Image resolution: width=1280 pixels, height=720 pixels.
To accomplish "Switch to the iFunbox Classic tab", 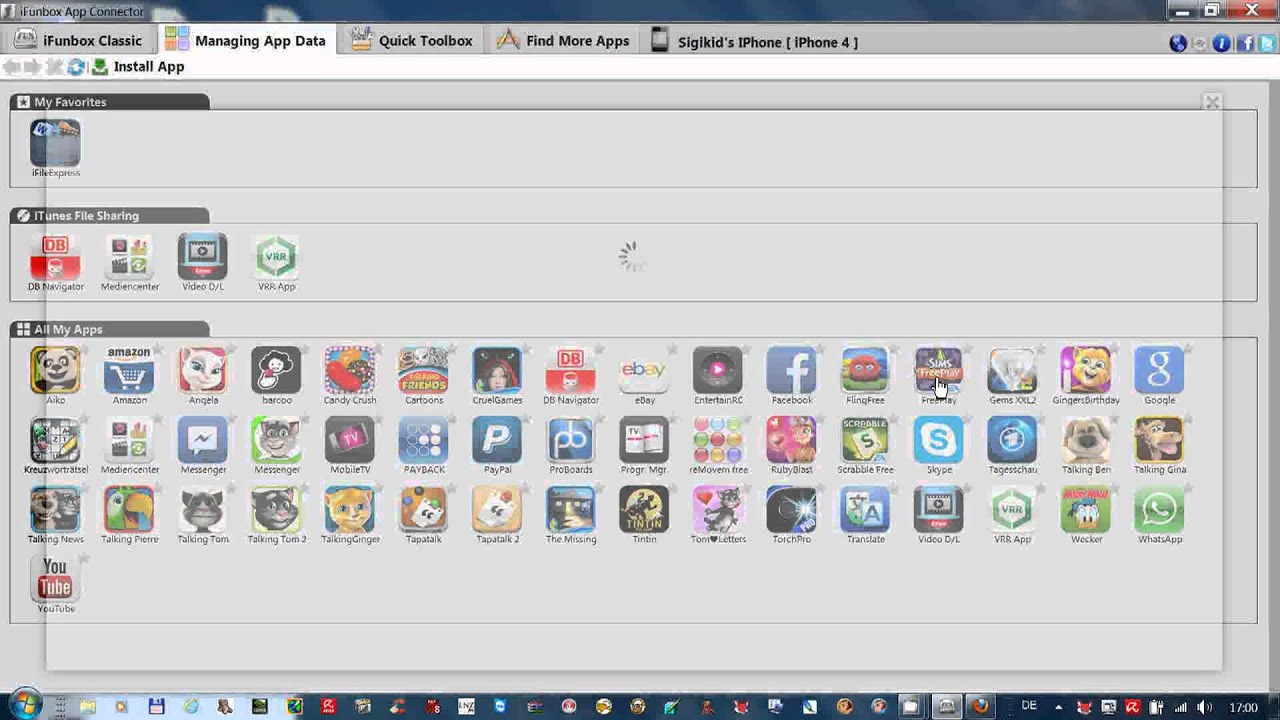I will coord(79,41).
